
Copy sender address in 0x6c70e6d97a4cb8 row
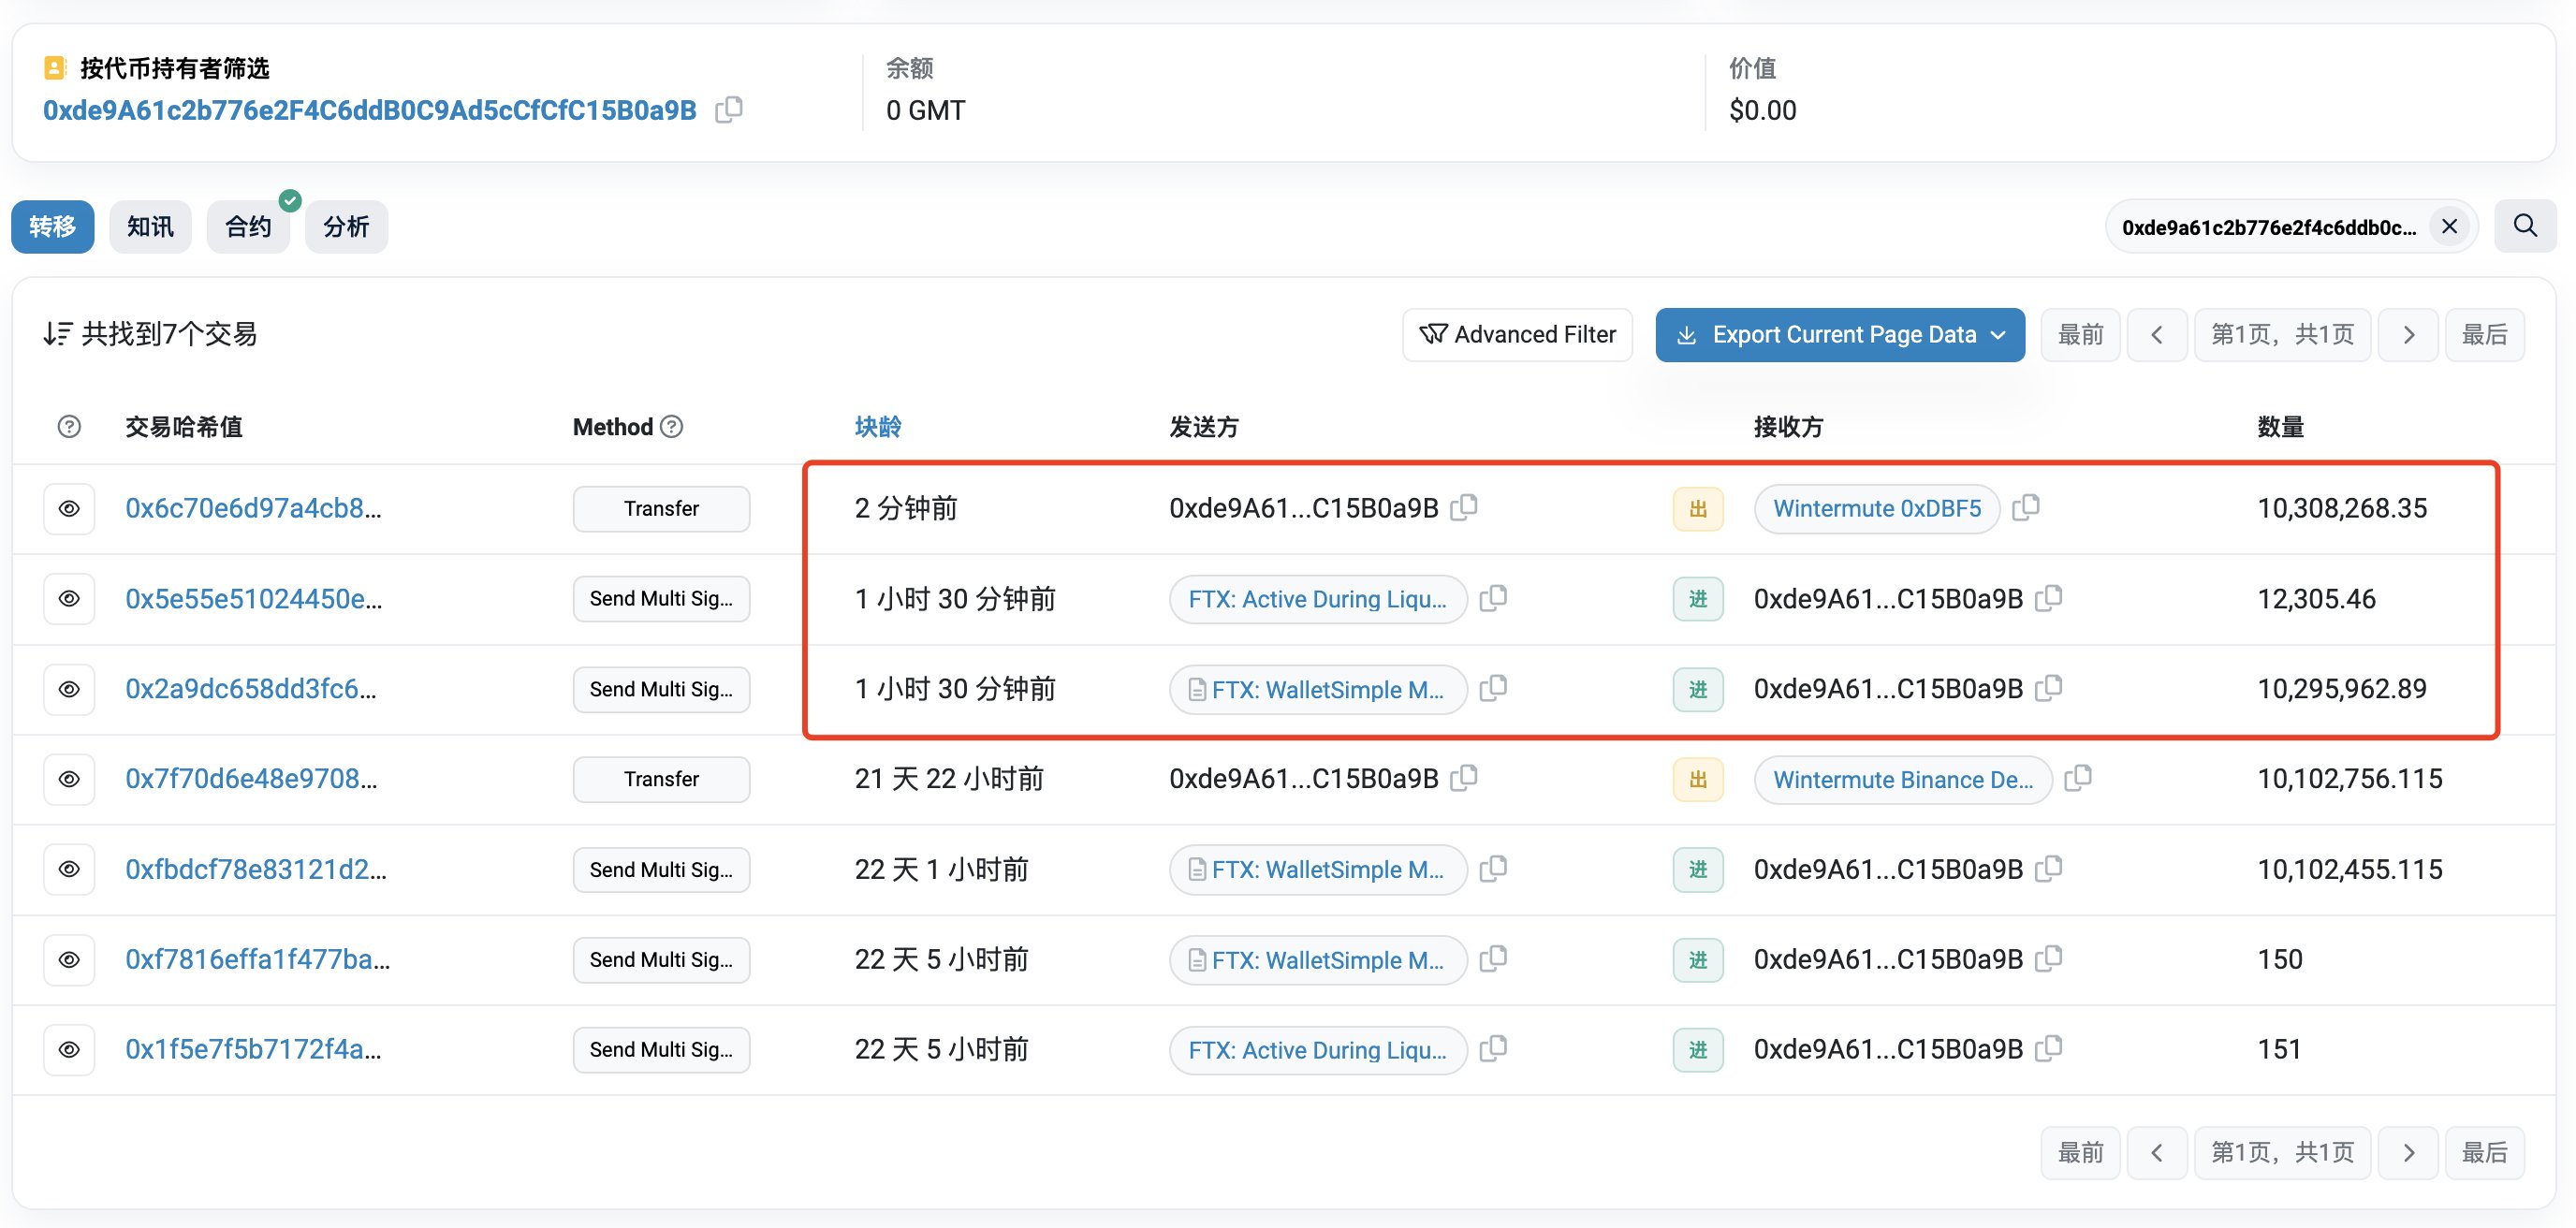1464,507
